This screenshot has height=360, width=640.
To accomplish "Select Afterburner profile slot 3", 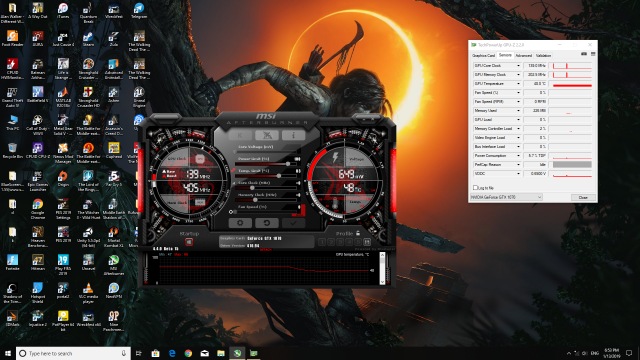I will (x=340, y=242).
